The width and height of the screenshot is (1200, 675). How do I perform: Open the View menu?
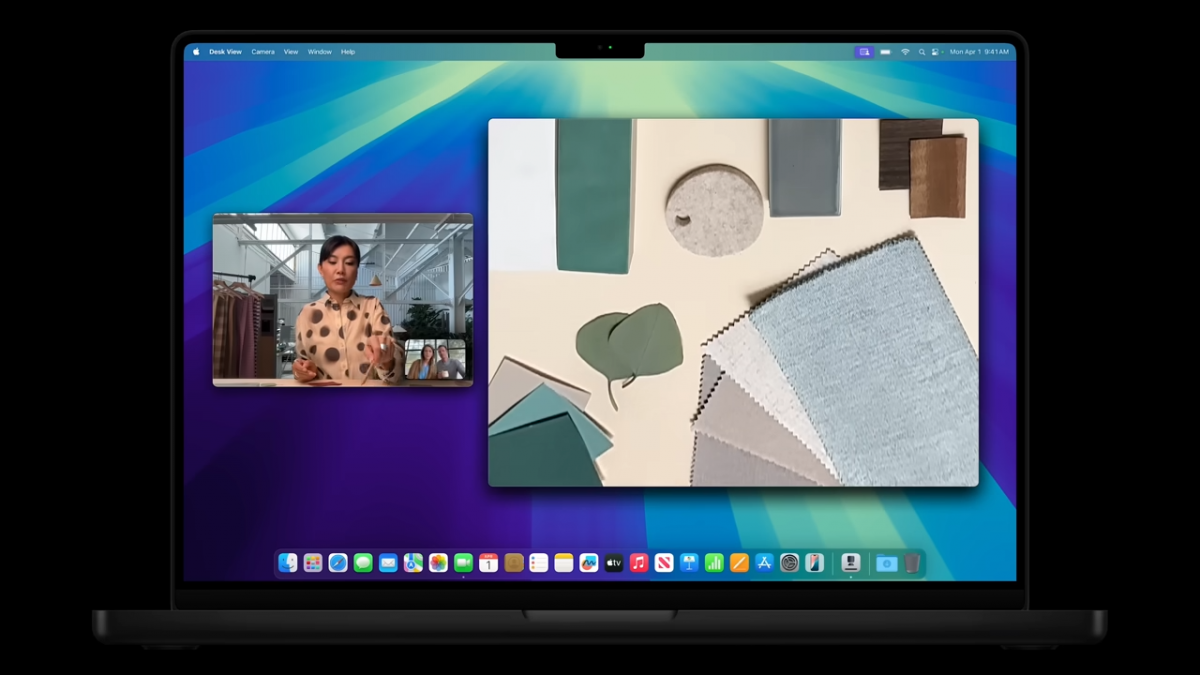pyautogui.click(x=291, y=52)
